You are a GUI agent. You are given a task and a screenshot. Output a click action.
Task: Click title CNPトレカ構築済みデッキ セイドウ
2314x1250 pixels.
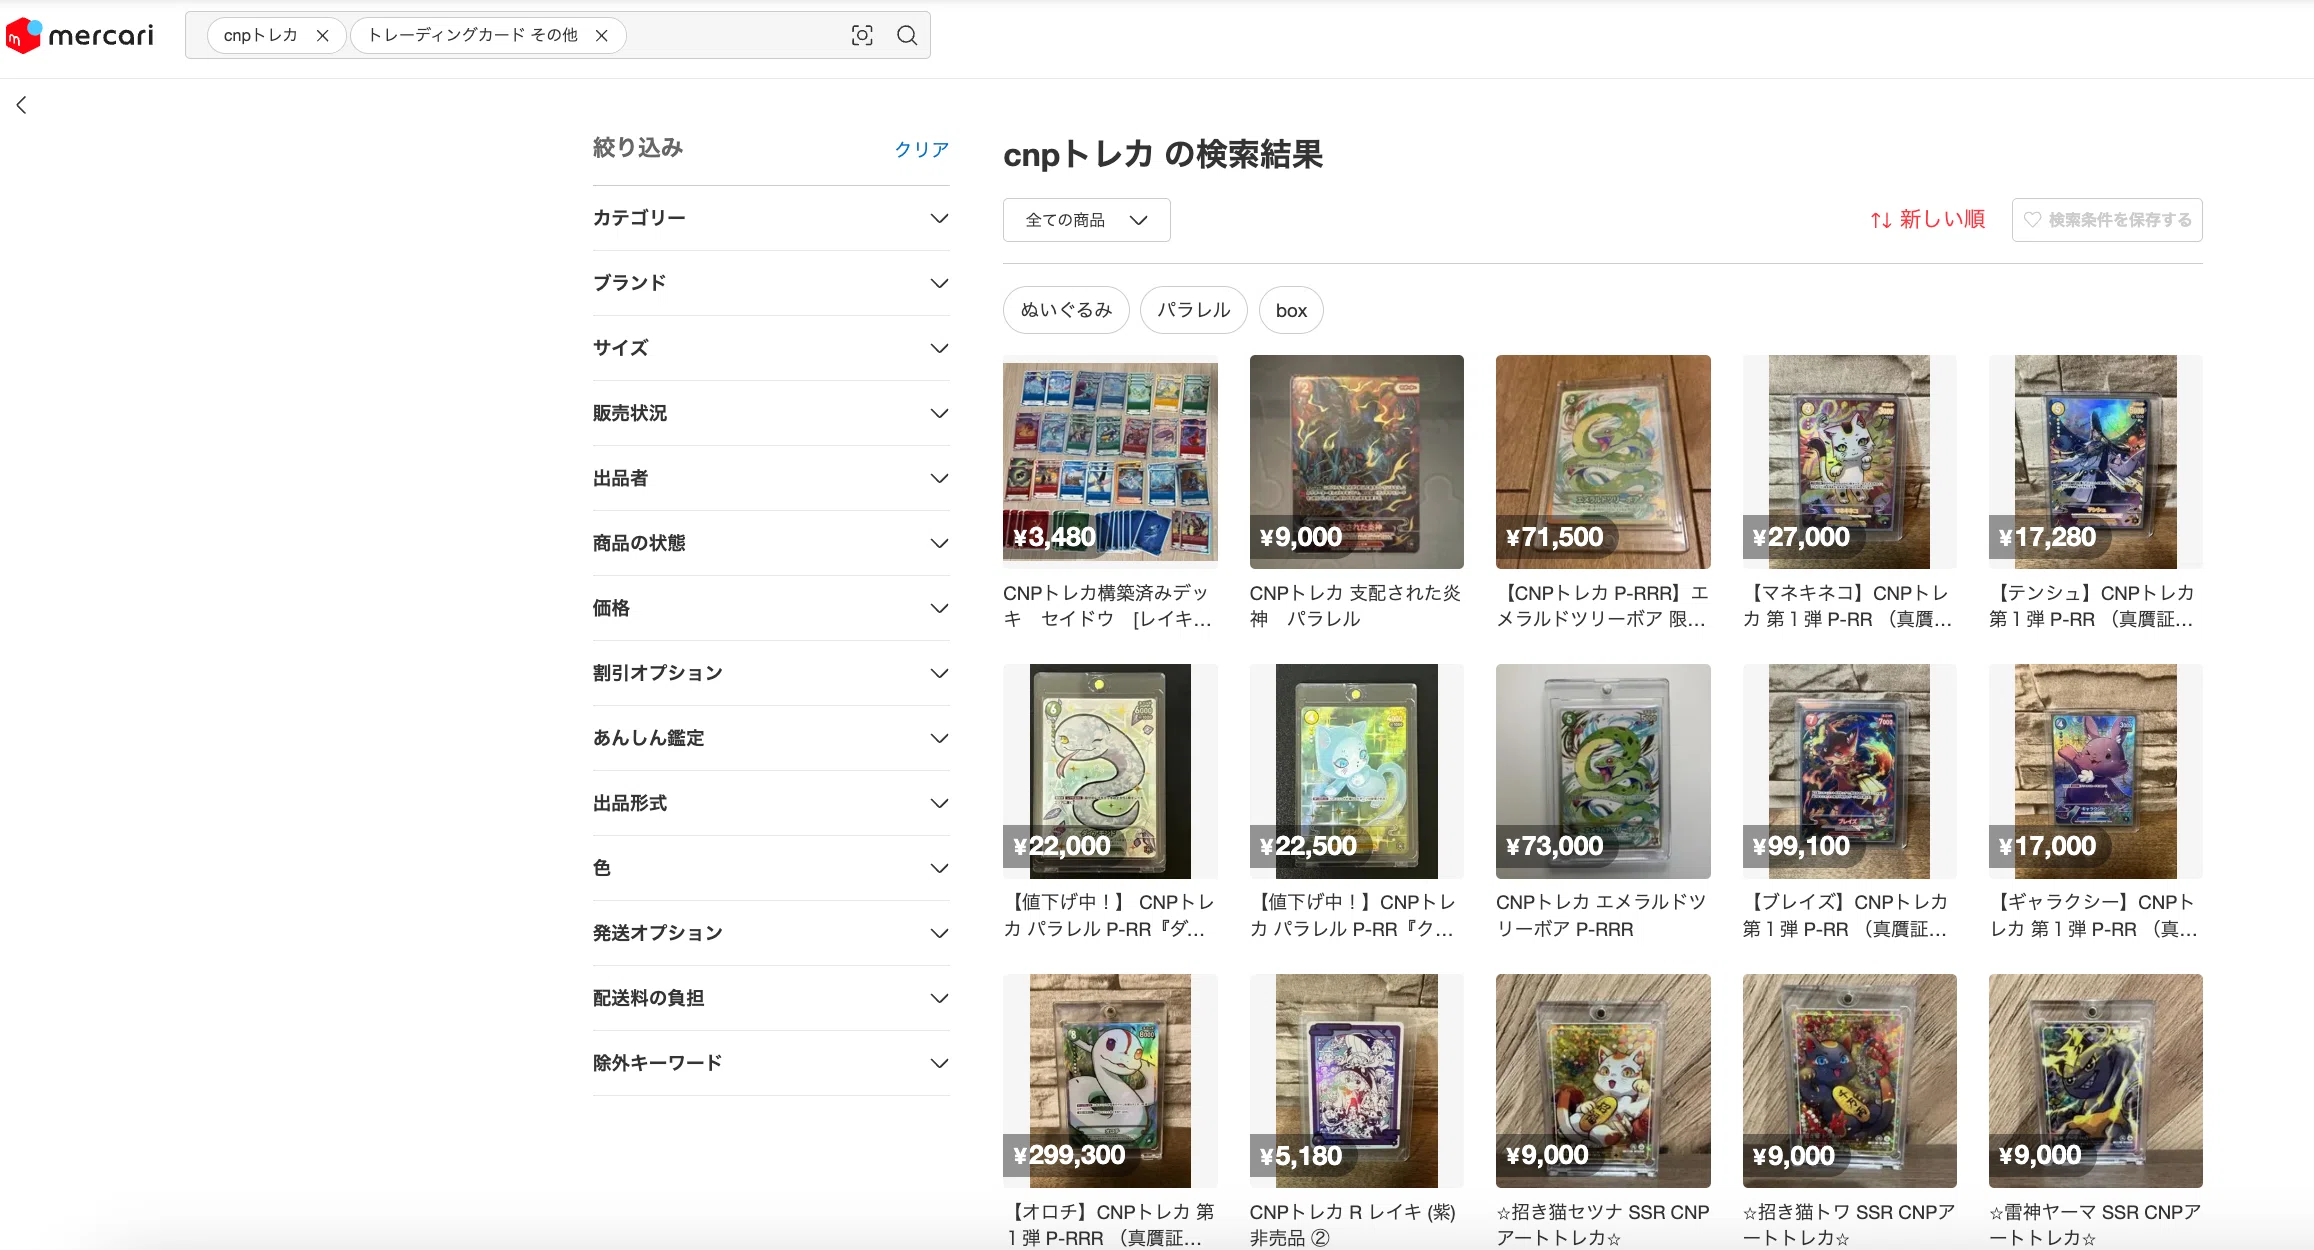1108,606
